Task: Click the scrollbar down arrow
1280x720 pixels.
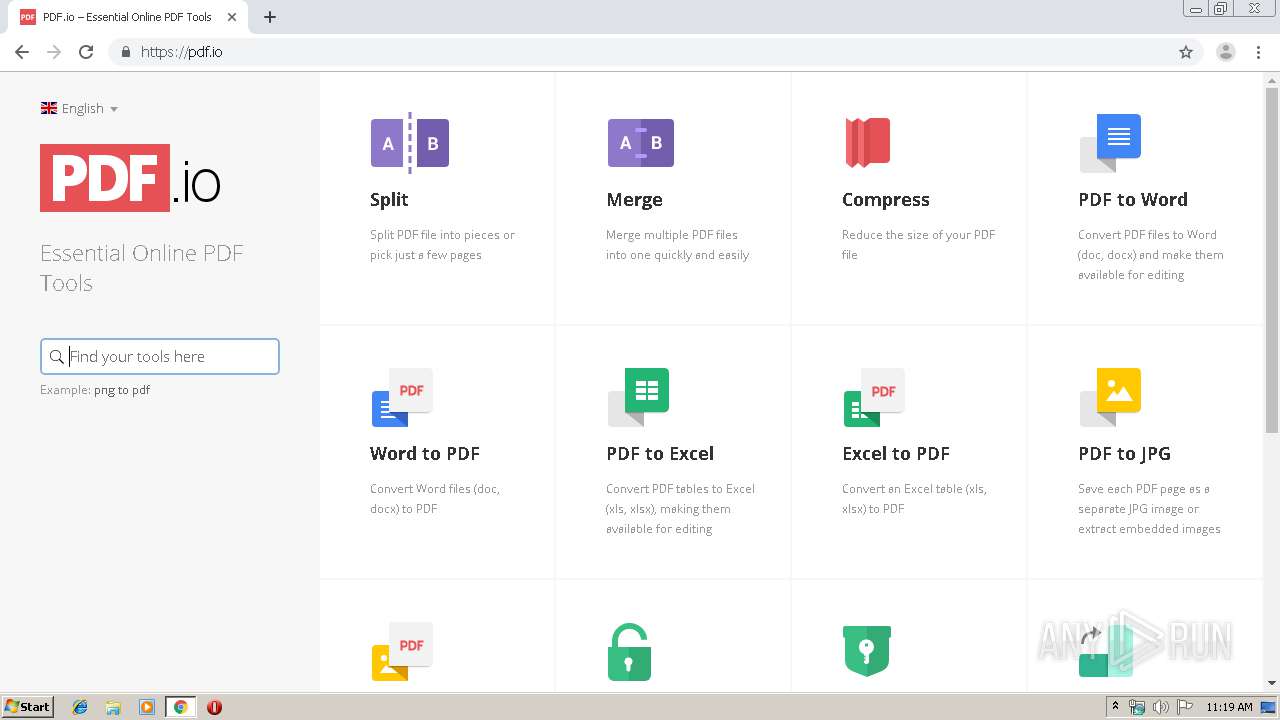Action: [1272, 683]
